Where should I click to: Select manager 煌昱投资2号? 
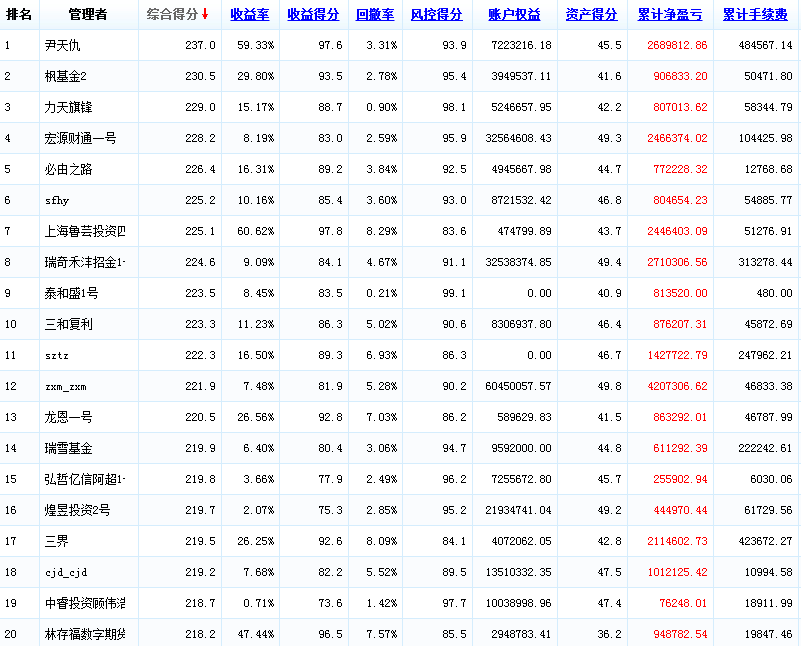click(x=77, y=510)
